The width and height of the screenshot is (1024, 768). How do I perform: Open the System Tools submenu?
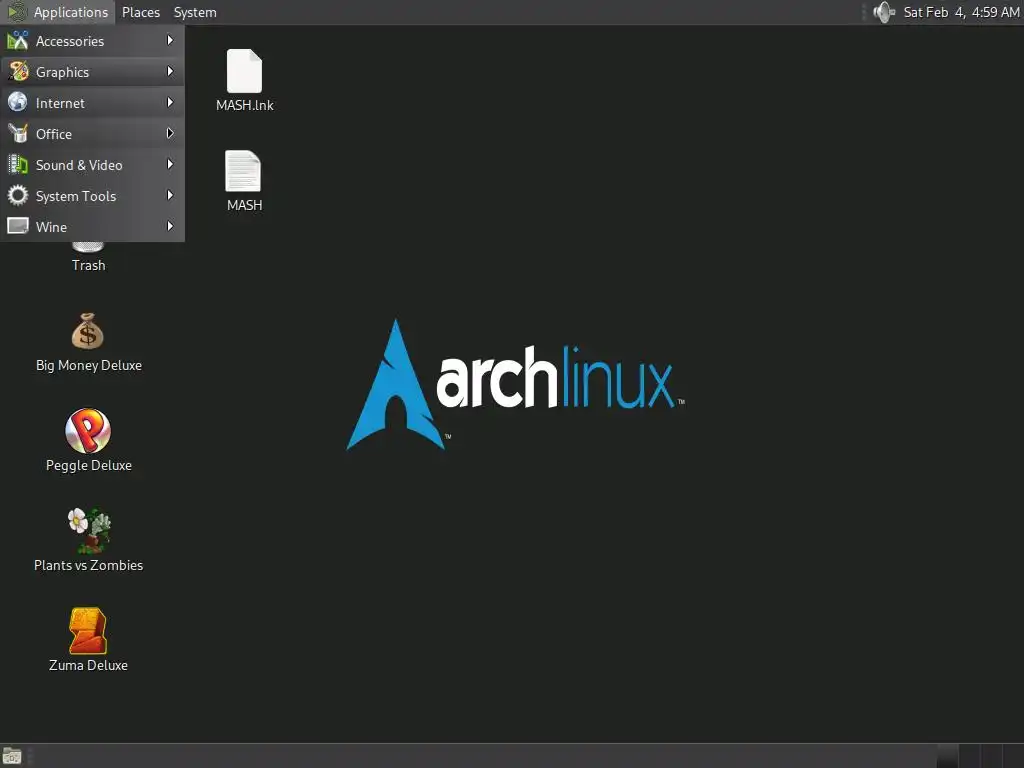(92, 196)
